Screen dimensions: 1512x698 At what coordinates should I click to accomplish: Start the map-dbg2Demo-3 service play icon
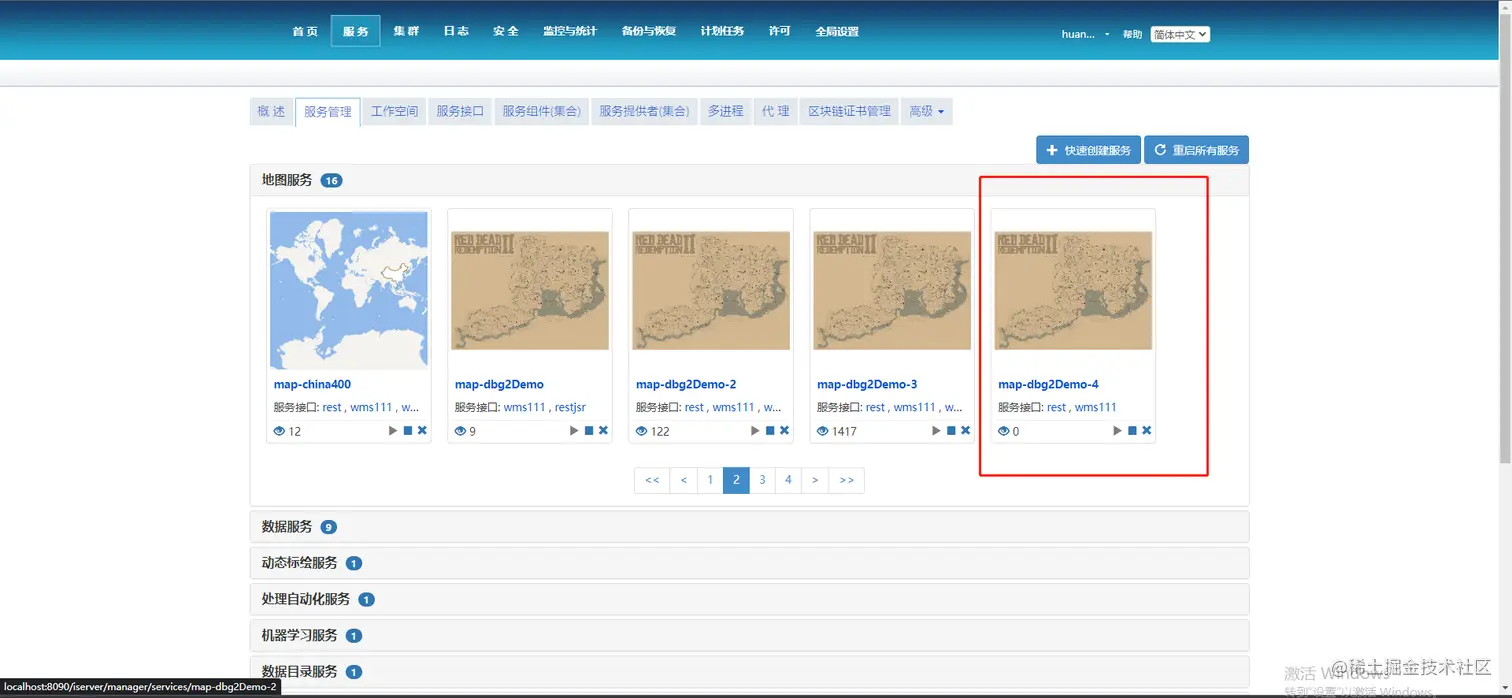pyautogui.click(x=936, y=431)
